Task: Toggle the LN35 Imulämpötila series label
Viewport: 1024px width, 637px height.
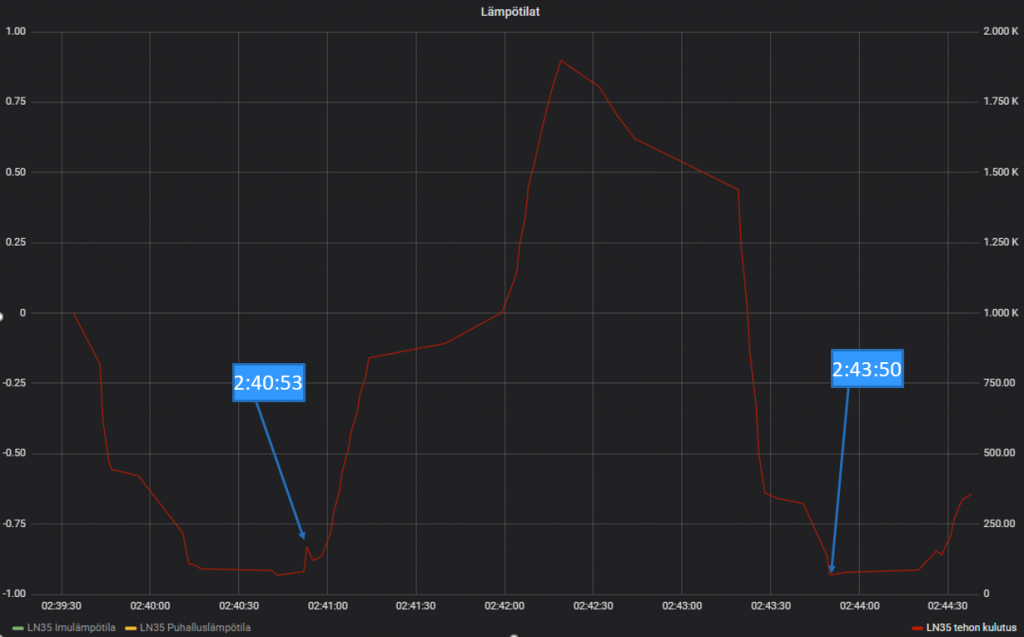Action: click(x=71, y=627)
